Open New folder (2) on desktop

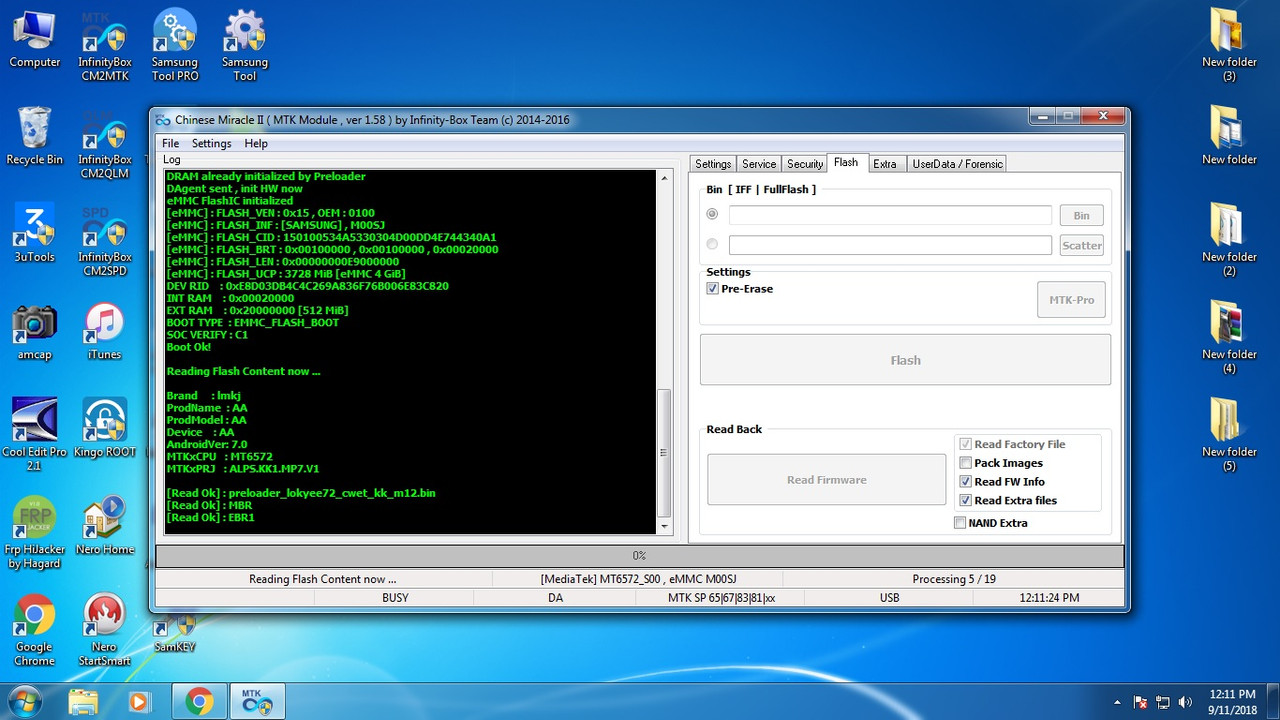1229,241
